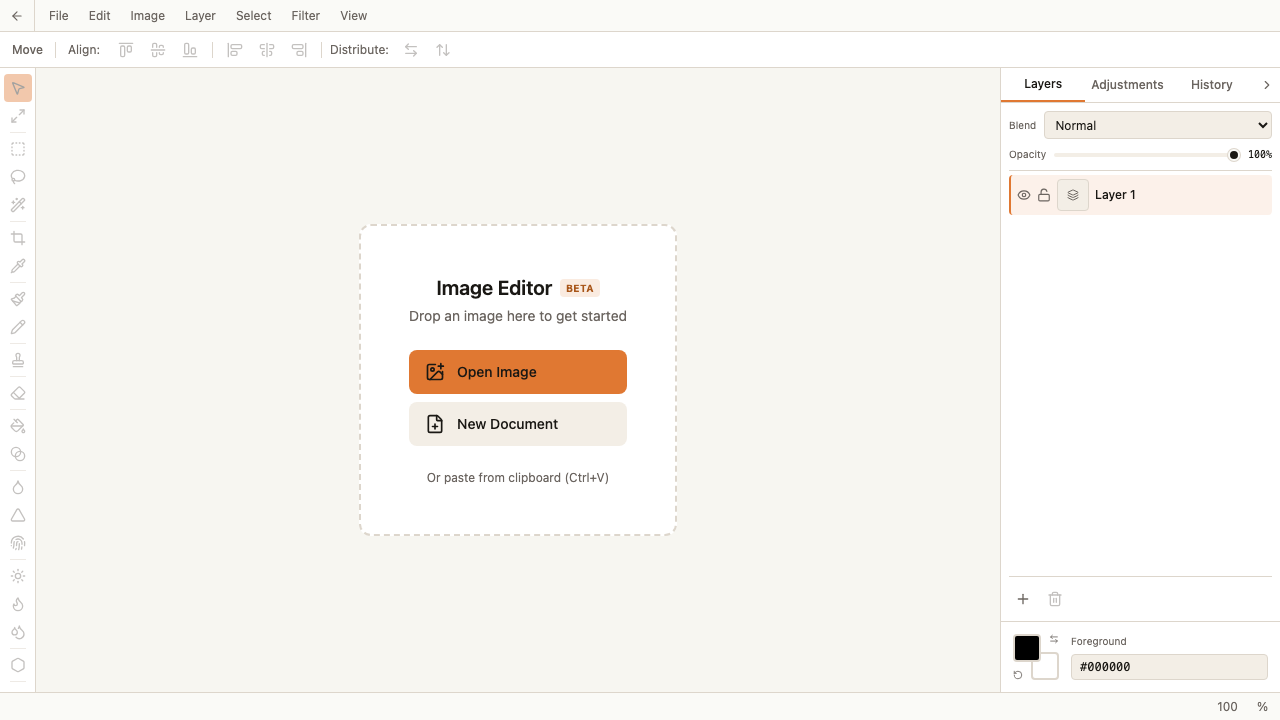Align layers to top edges
This screenshot has height=720, width=1280.
pos(126,50)
